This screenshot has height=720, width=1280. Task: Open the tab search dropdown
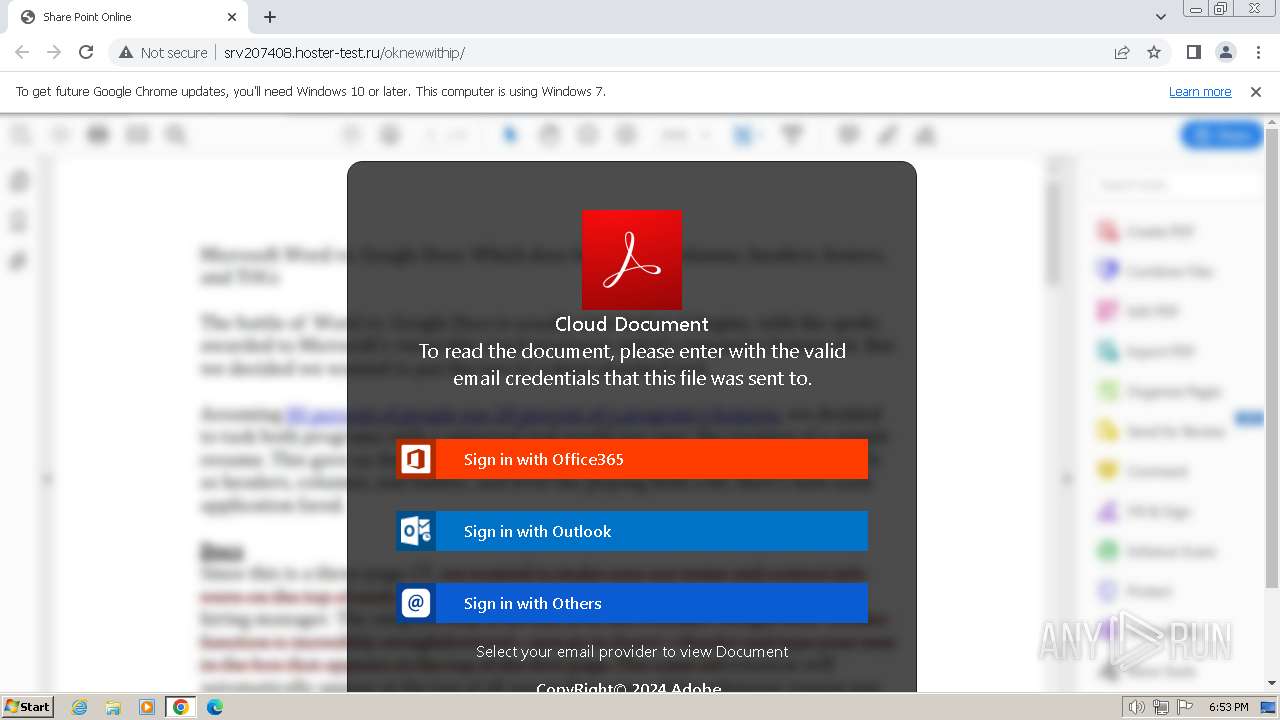click(1161, 17)
